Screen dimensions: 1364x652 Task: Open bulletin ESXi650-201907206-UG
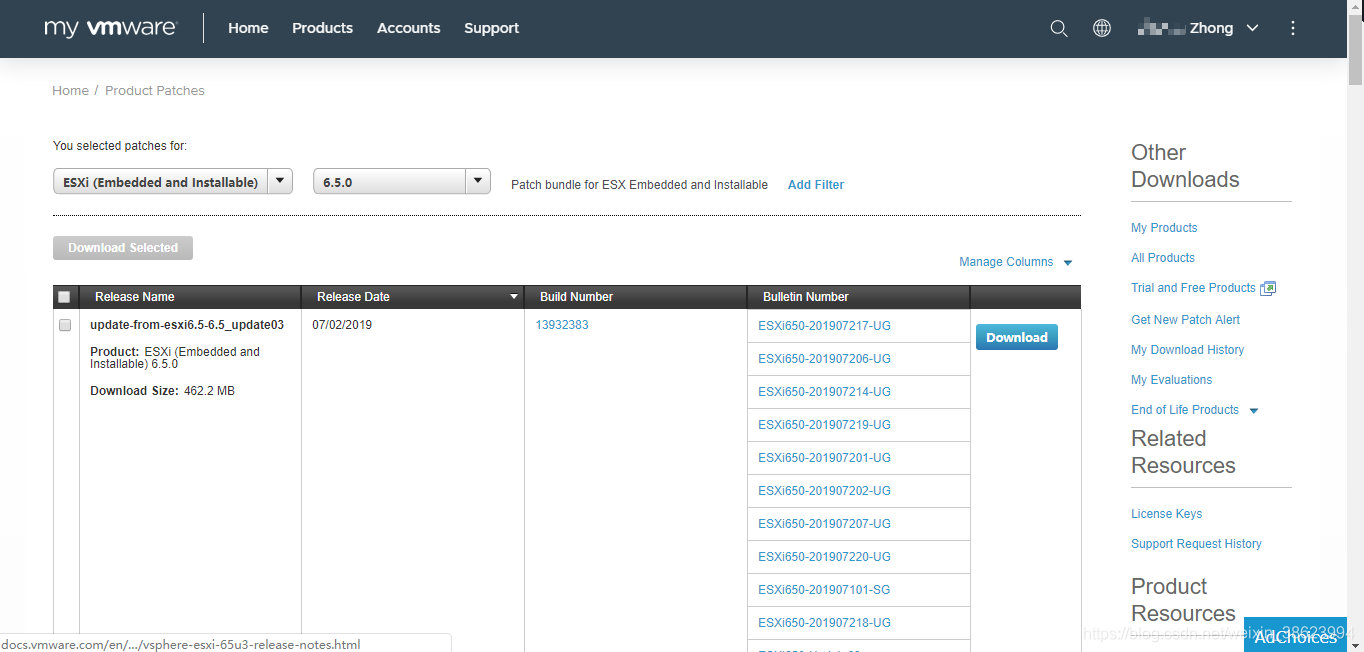click(x=824, y=358)
